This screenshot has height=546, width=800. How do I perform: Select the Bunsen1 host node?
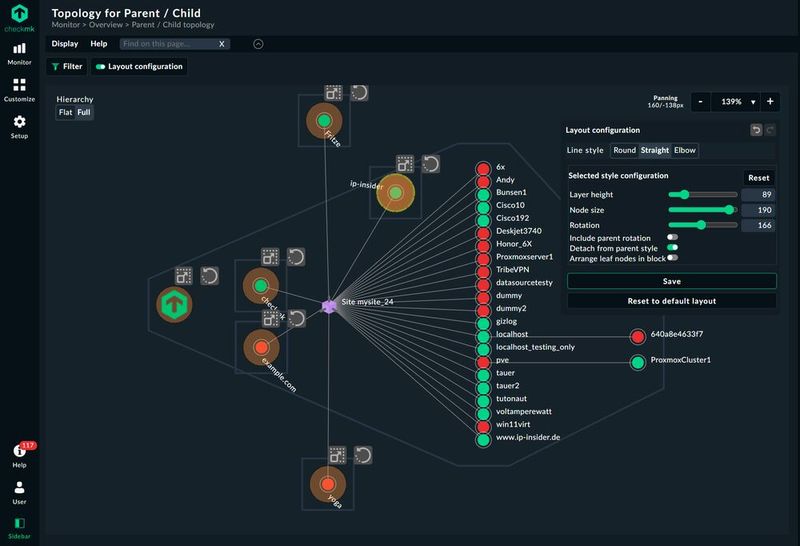click(x=483, y=195)
